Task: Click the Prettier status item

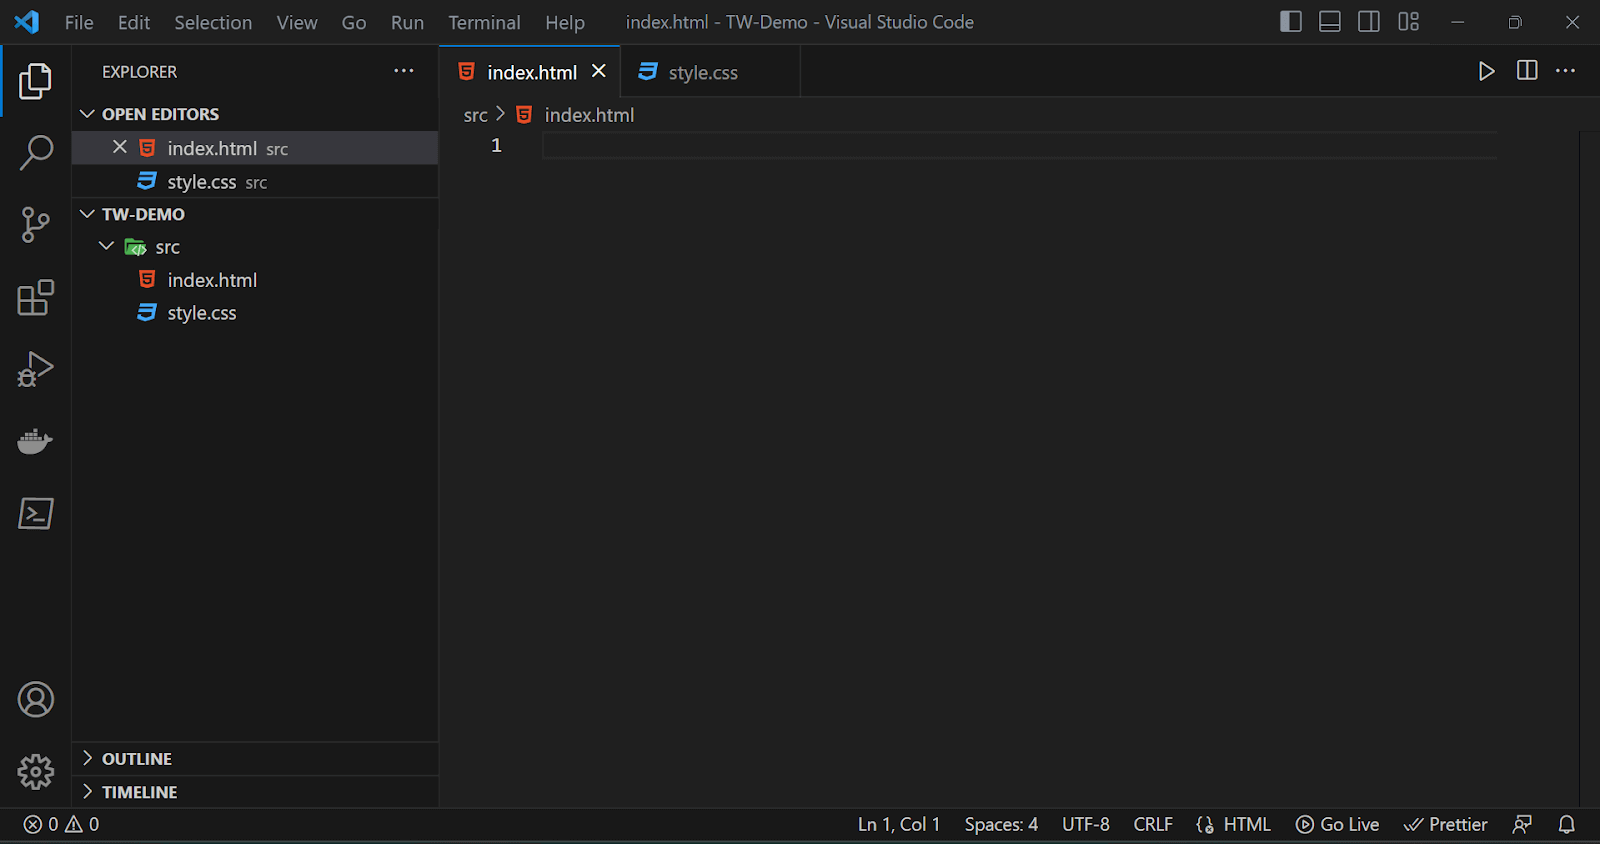Action: 1446,825
